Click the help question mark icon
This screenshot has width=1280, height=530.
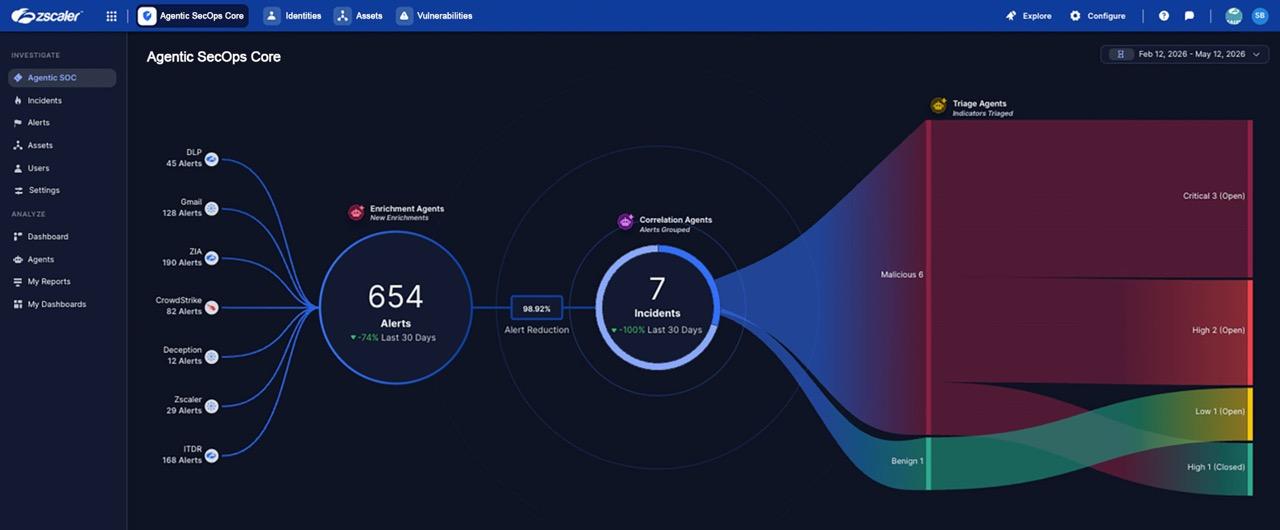point(1164,16)
